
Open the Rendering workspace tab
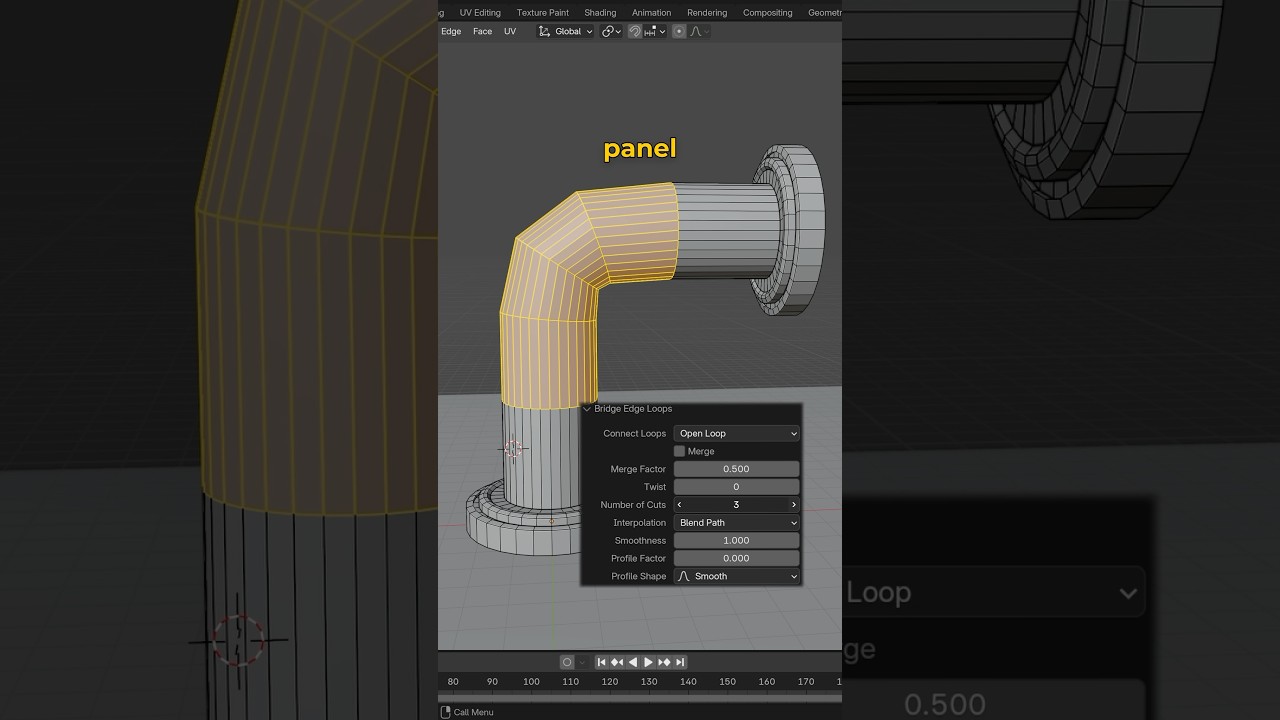coord(707,13)
